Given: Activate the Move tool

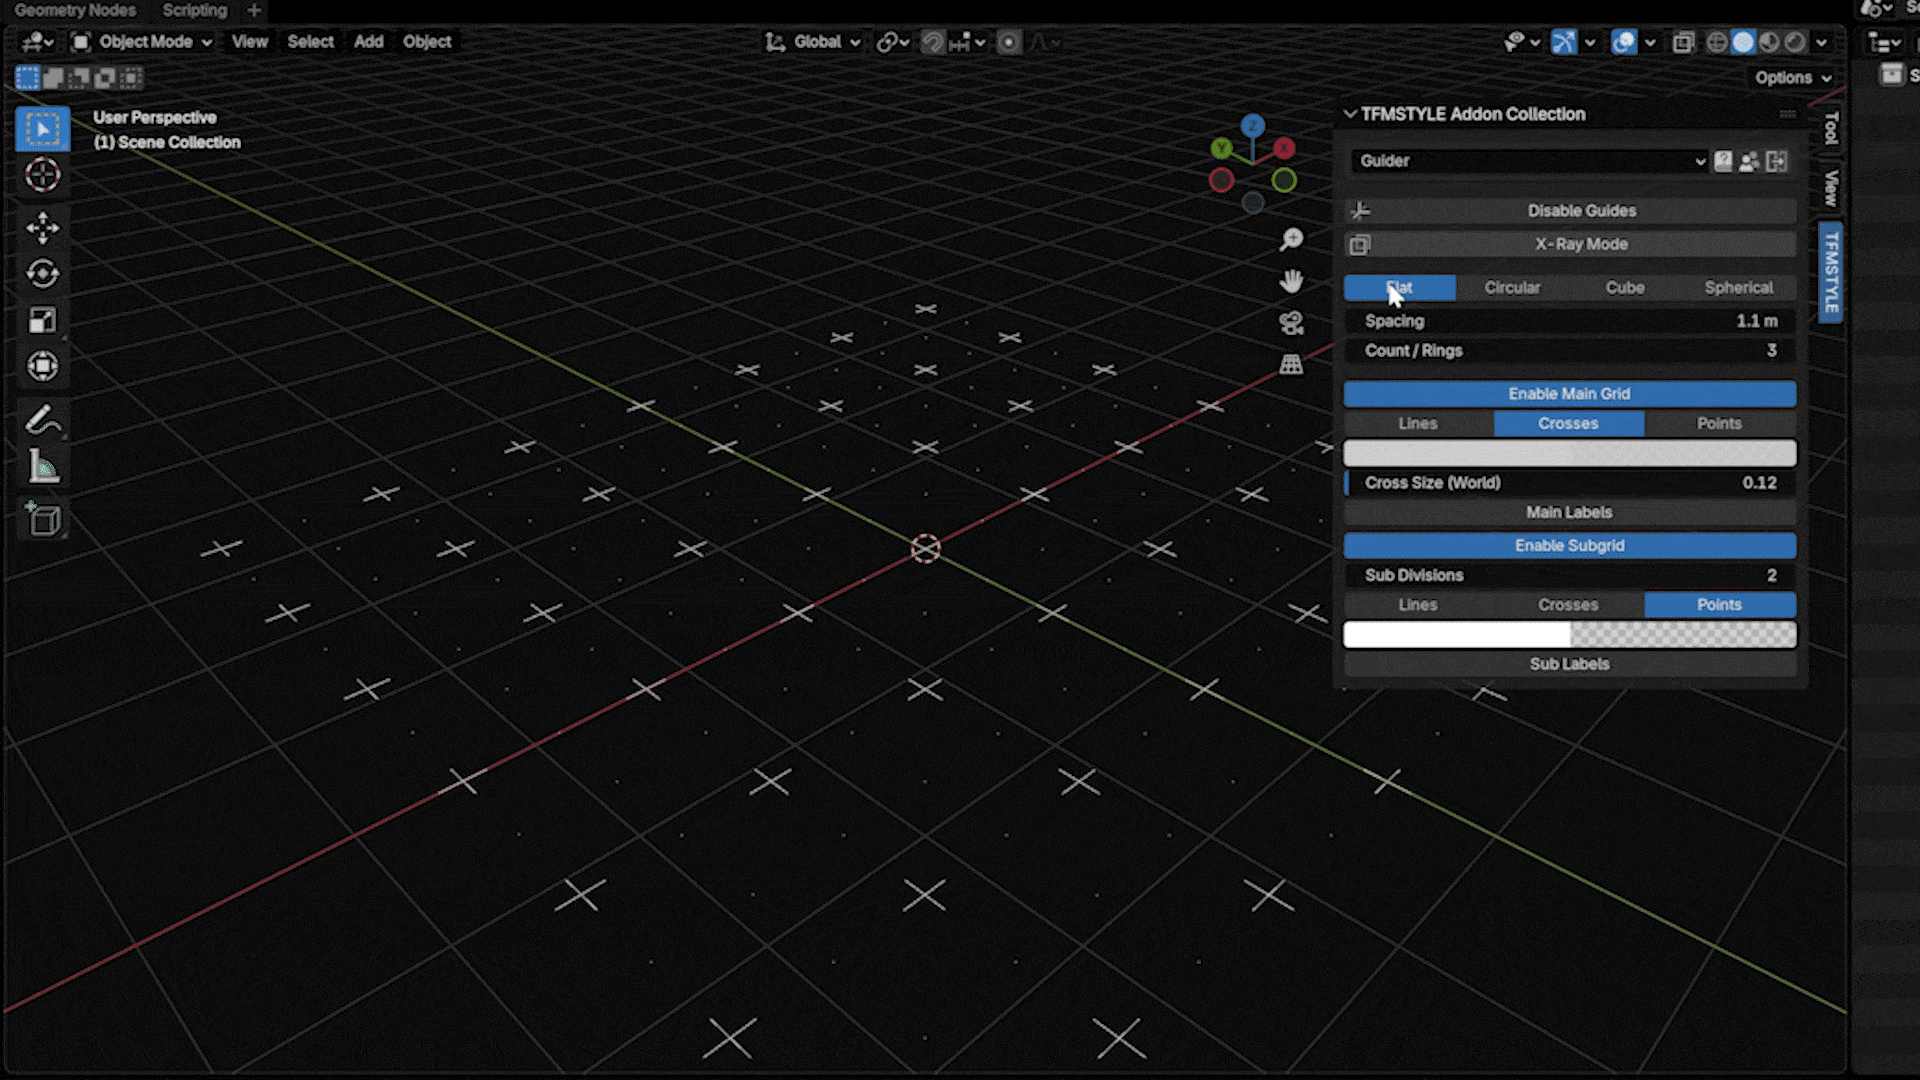Looking at the screenshot, I should [42, 228].
